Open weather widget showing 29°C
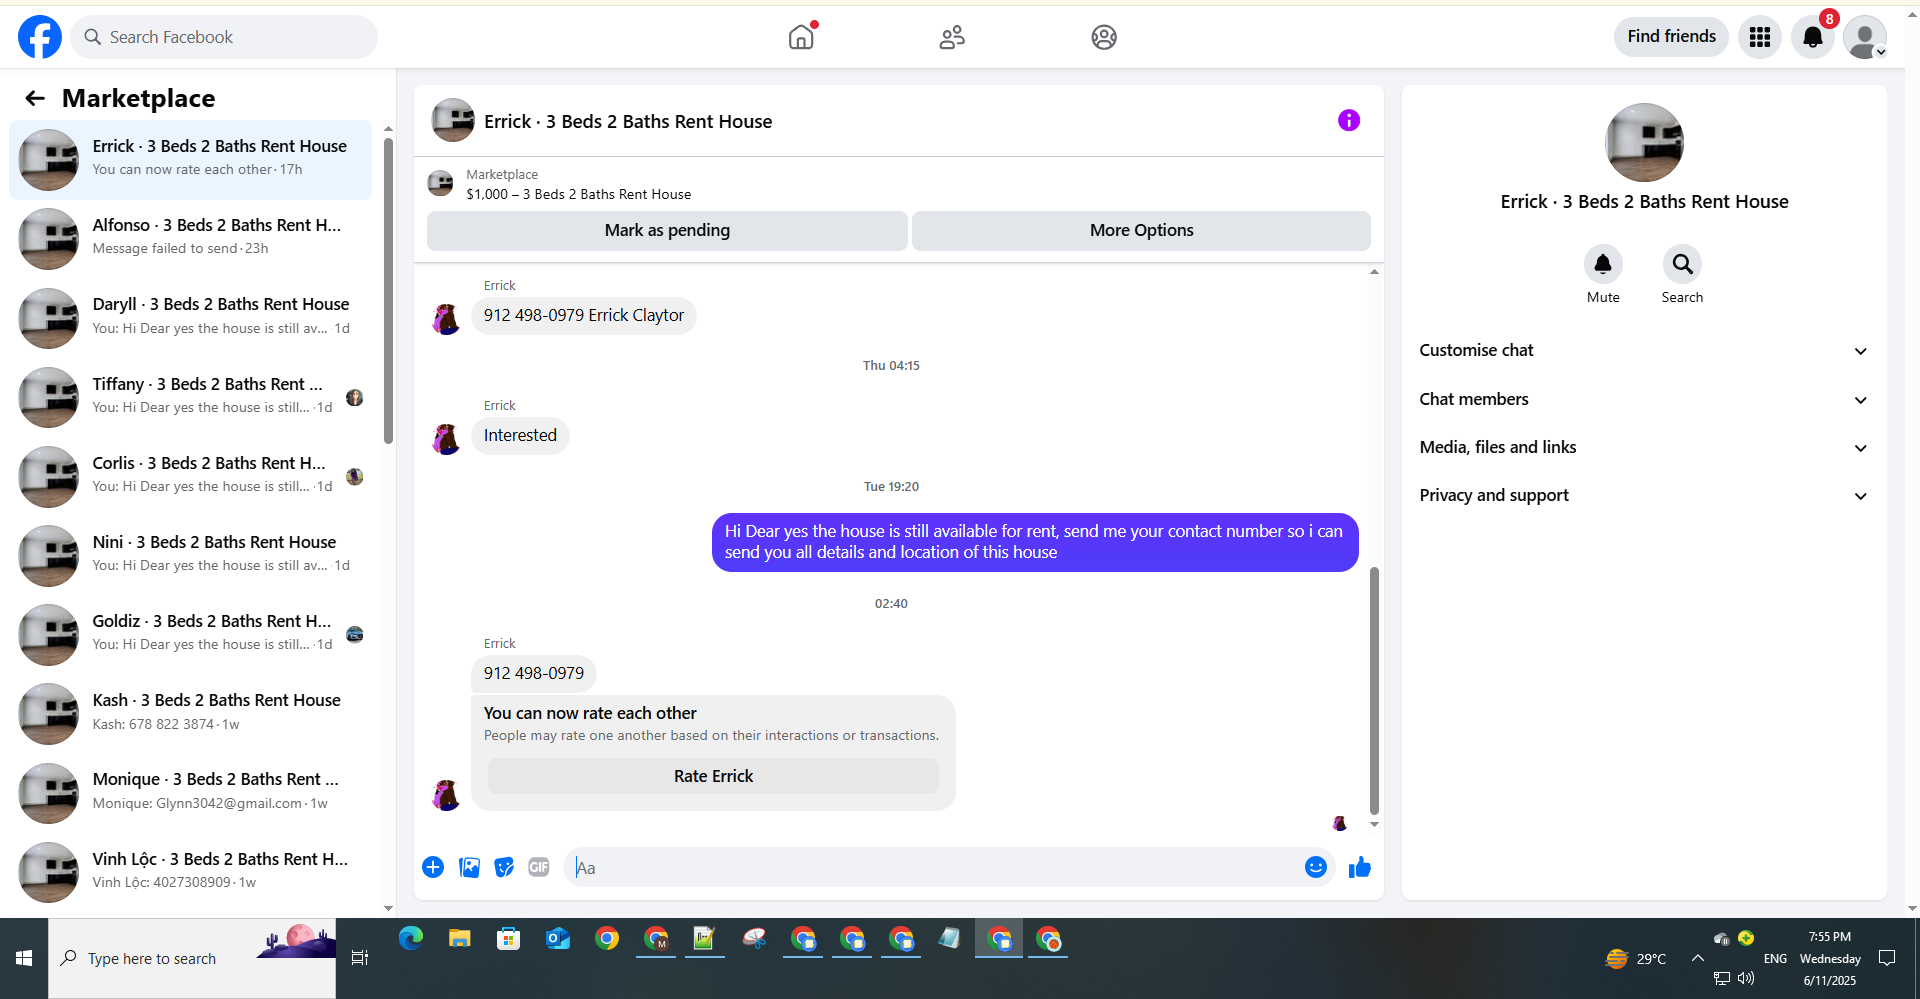The width and height of the screenshot is (1920, 999). [x=1636, y=958]
